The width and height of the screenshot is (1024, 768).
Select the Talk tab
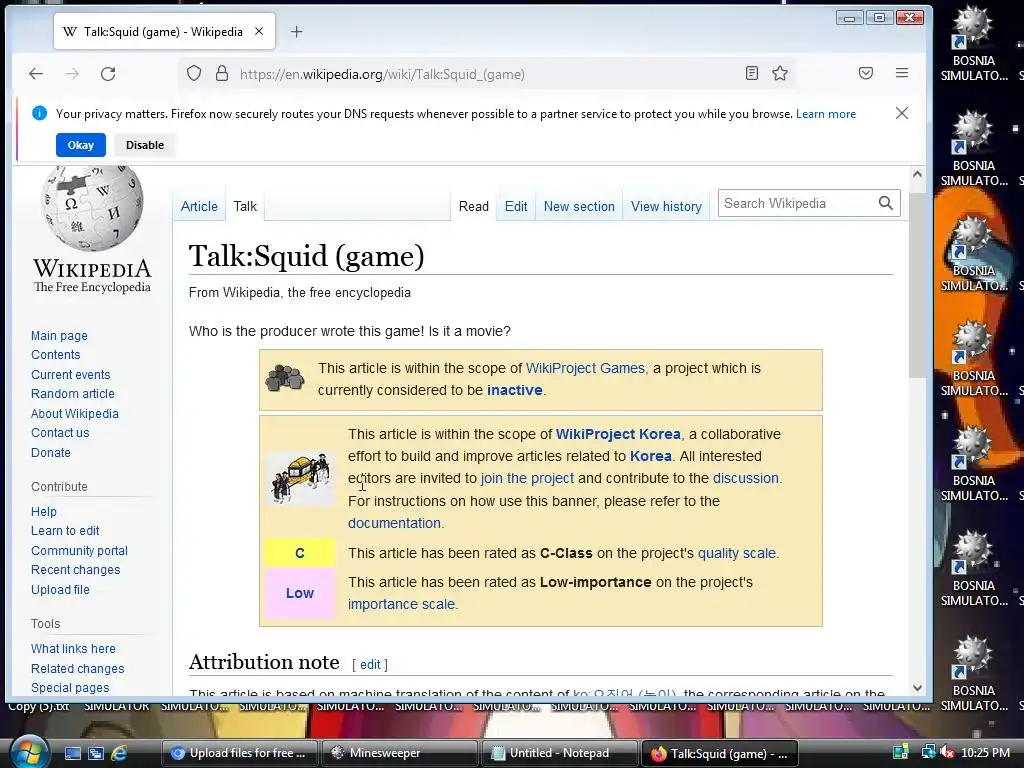[246, 206]
